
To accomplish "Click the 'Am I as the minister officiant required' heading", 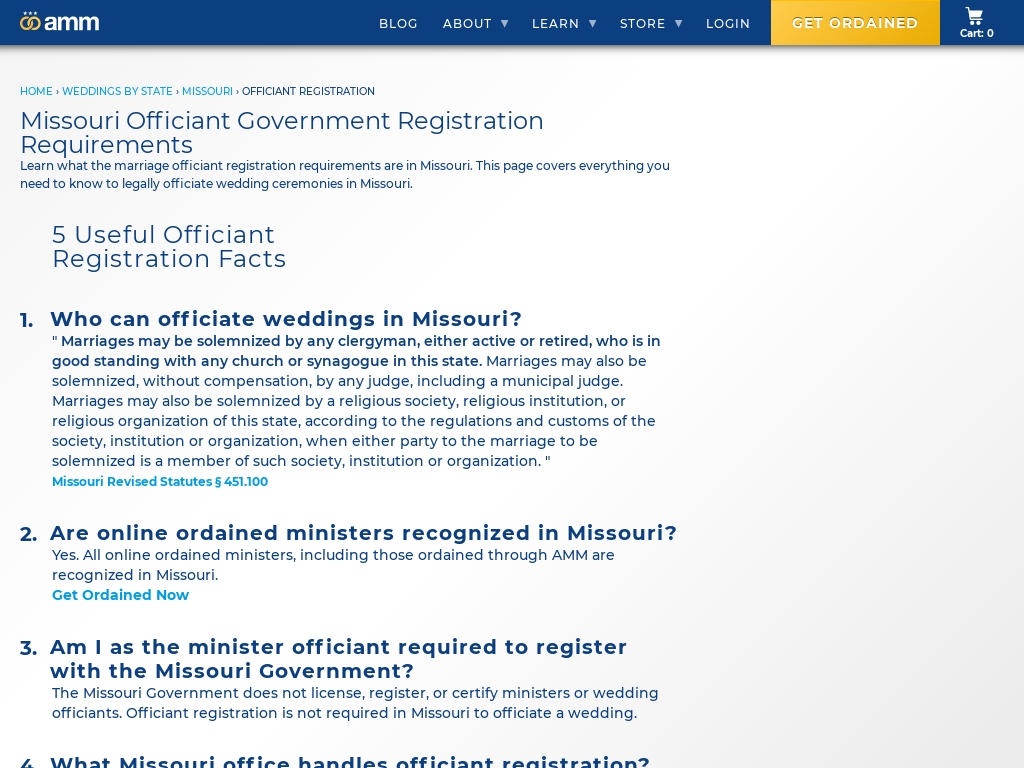I will click(x=338, y=659).
